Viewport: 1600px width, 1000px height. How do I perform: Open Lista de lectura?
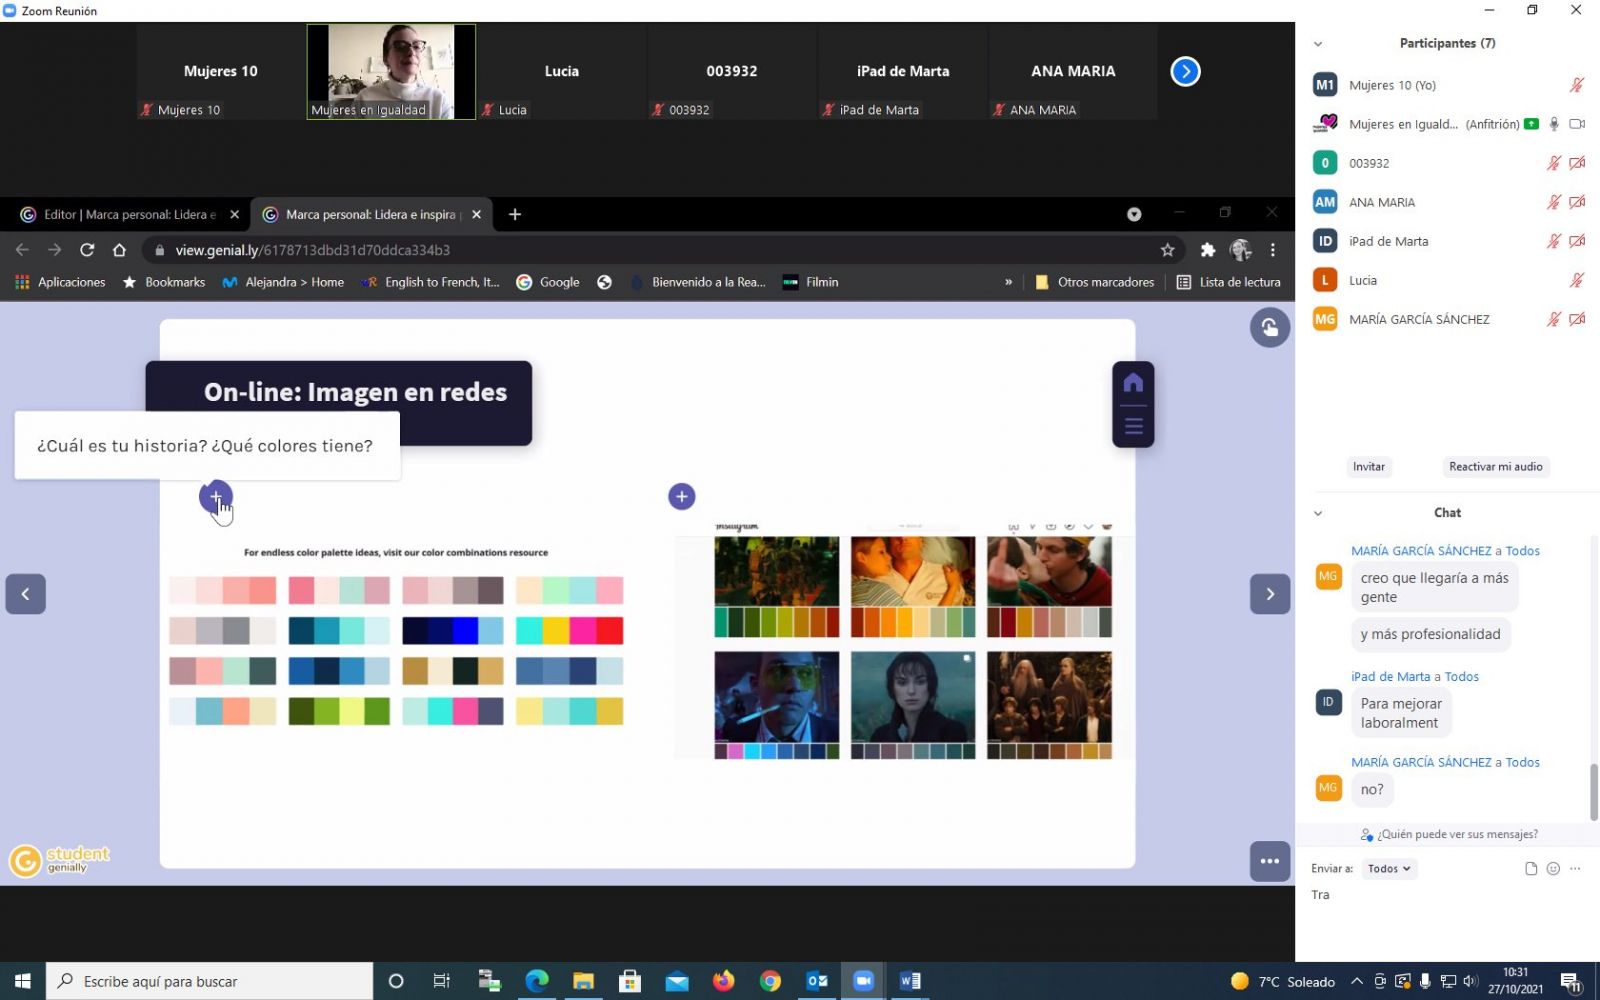point(1228,282)
